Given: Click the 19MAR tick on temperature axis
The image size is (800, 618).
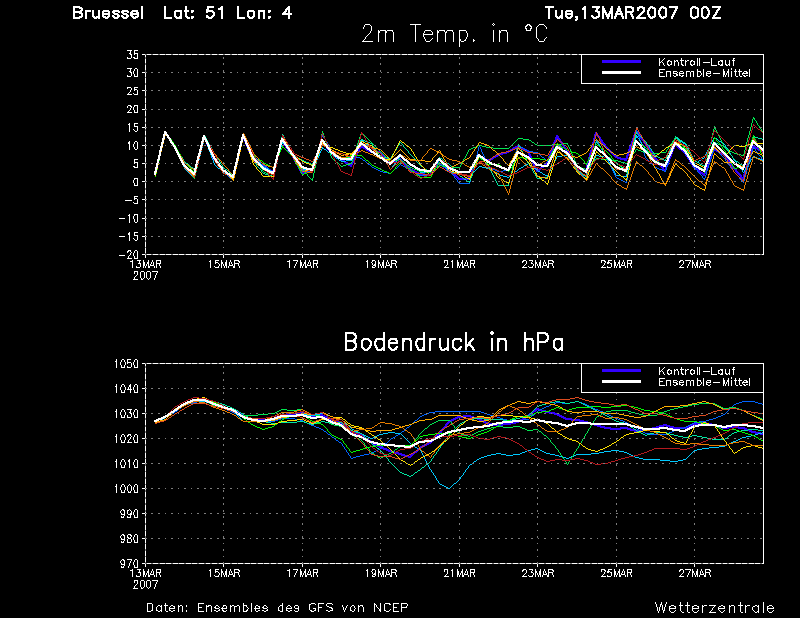Looking at the screenshot, I should click(381, 264).
